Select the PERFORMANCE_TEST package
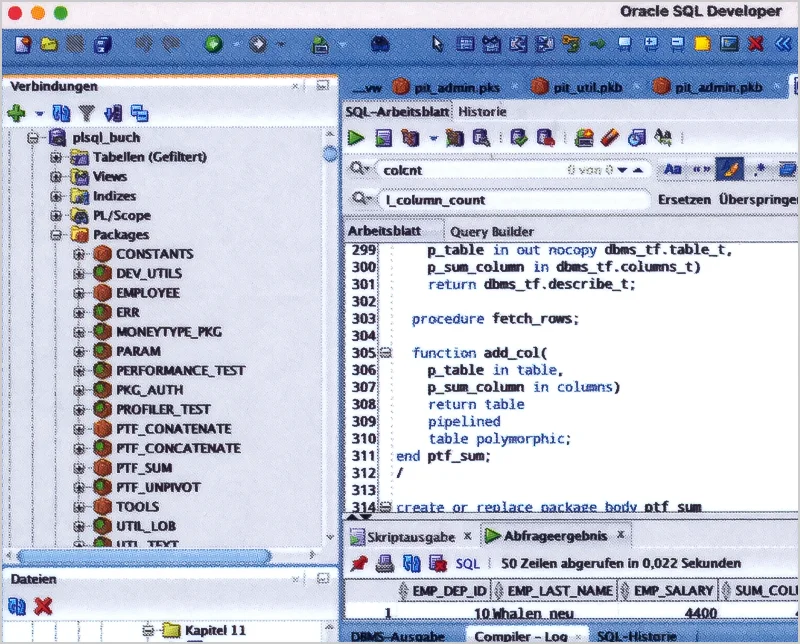 point(181,370)
